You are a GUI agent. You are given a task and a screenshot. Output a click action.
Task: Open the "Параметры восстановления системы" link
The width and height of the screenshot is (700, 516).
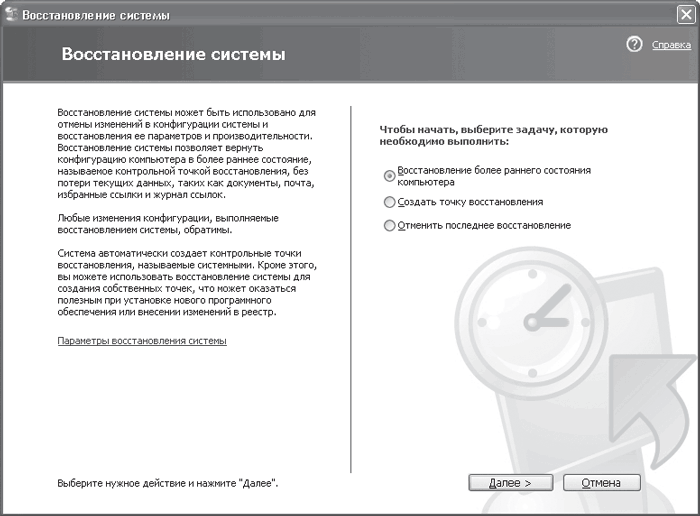142,341
